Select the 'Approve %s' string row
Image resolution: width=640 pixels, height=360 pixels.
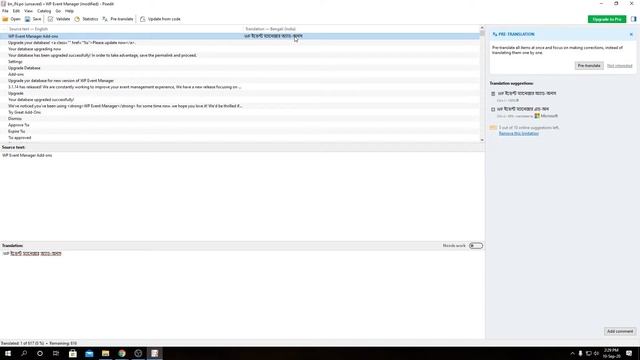coord(240,125)
